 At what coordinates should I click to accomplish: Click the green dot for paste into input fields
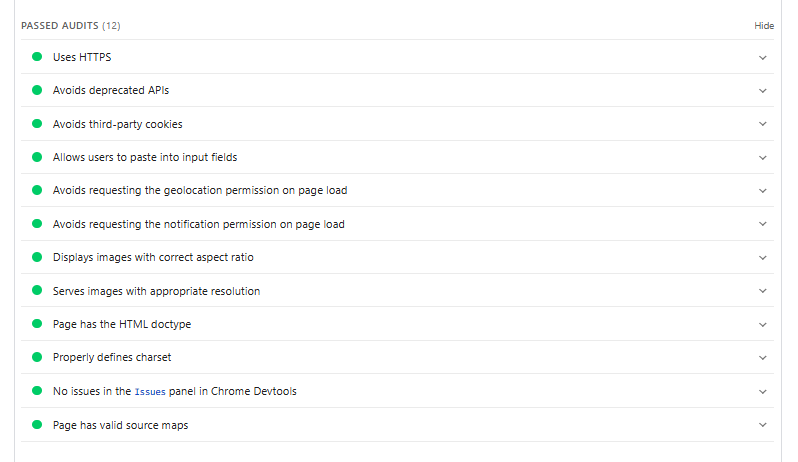(x=37, y=157)
